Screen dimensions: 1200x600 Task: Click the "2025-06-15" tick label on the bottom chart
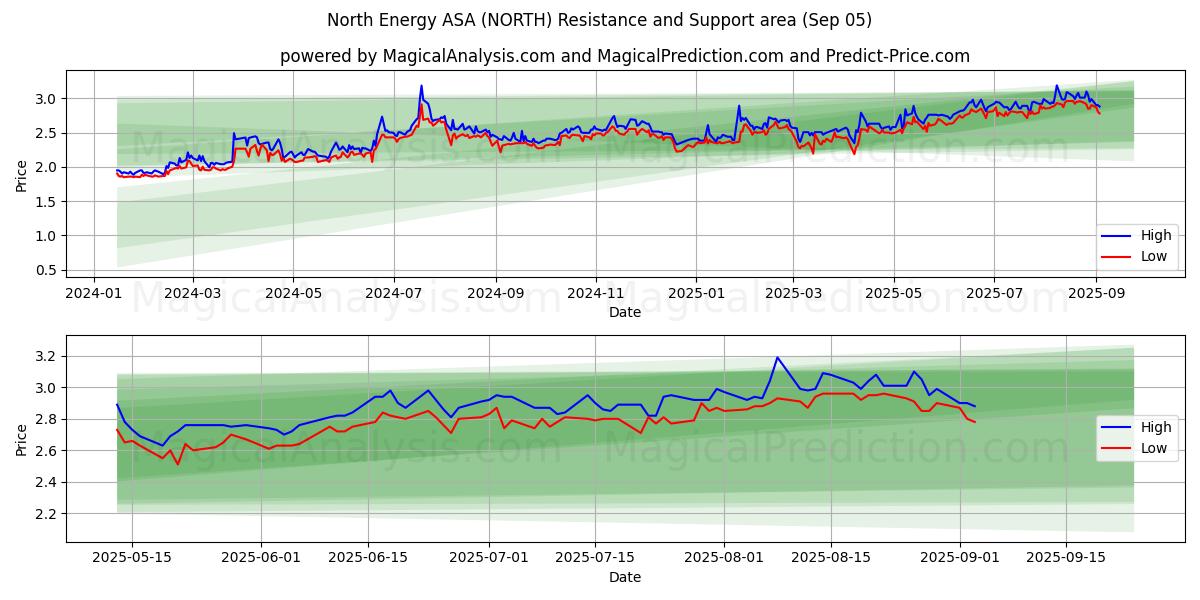pyautogui.click(x=368, y=557)
